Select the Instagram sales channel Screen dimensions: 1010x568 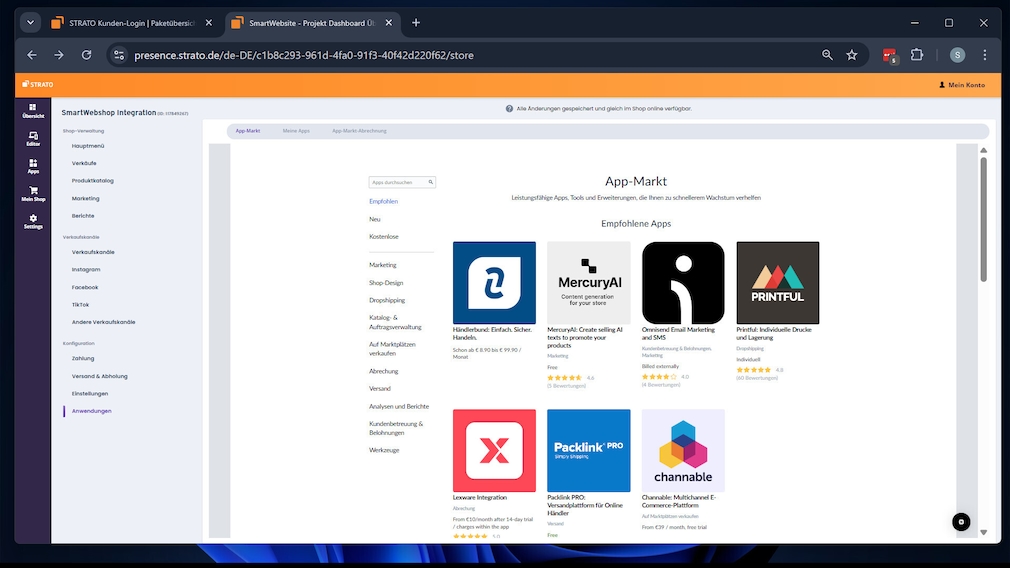pyautogui.click(x=86, y=270)
